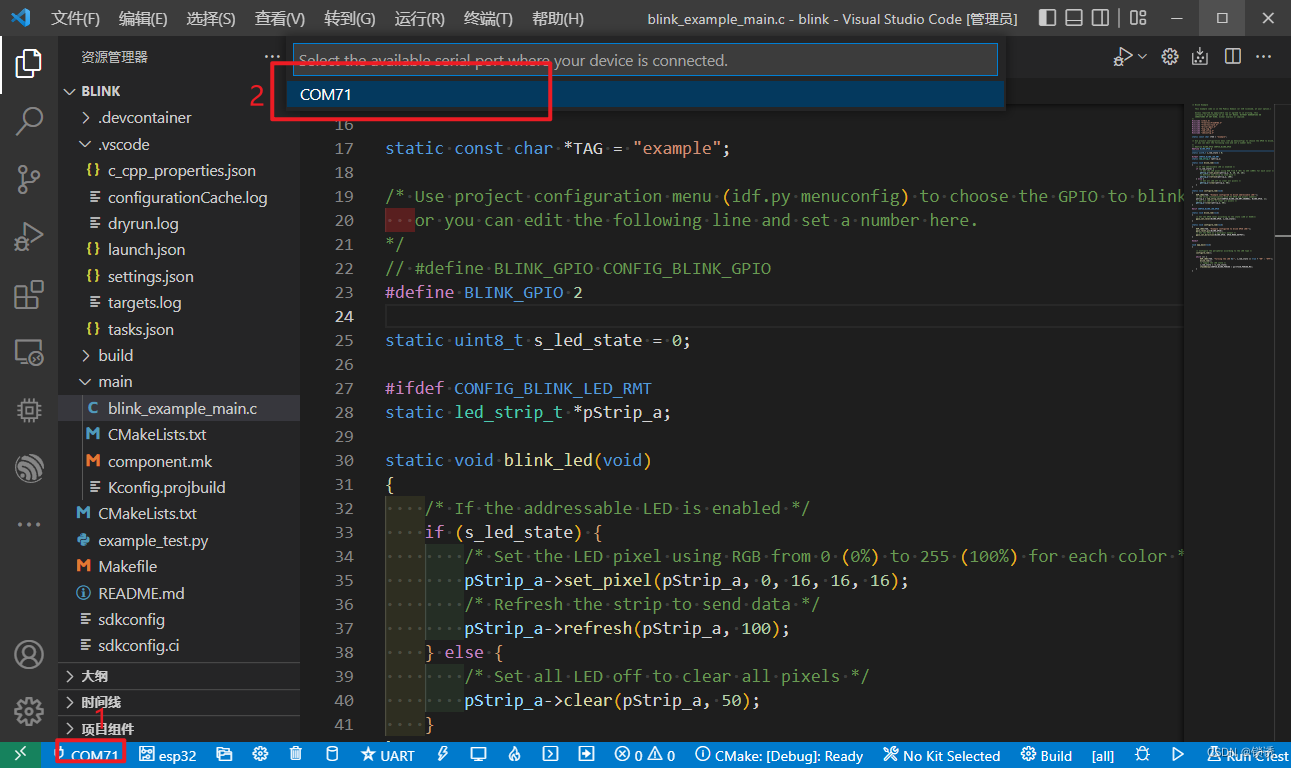Click the full clean trash icon in status bar

(296, 755)
